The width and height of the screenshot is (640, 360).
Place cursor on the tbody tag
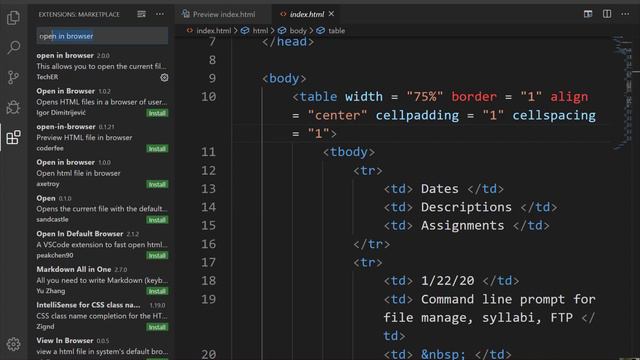pos(349,152)
